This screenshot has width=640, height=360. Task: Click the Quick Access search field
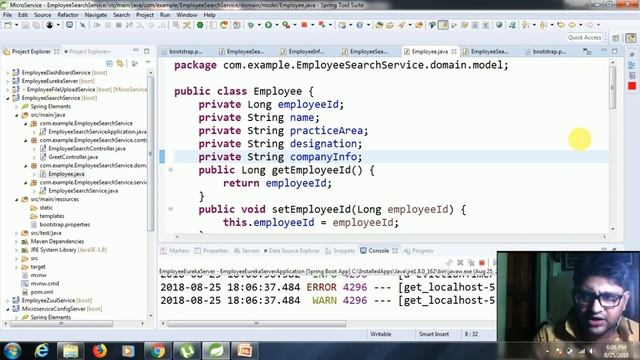tap(585, 38)
